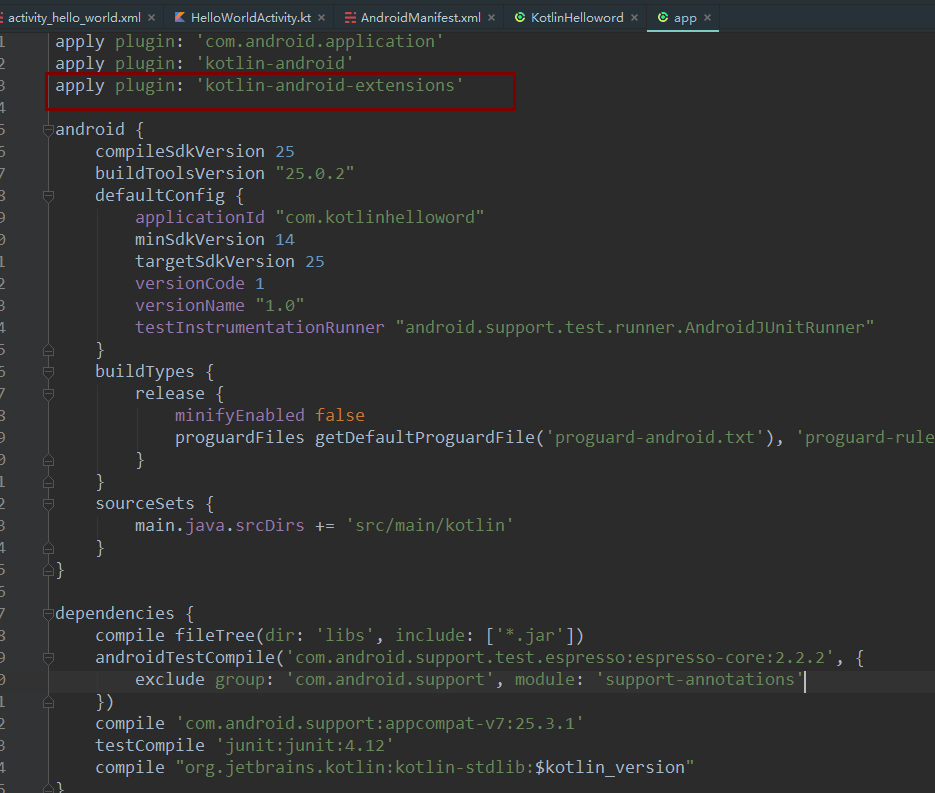Collapse the defaultConfig block fold marker
935x793 pixels.
pos(48,196)
